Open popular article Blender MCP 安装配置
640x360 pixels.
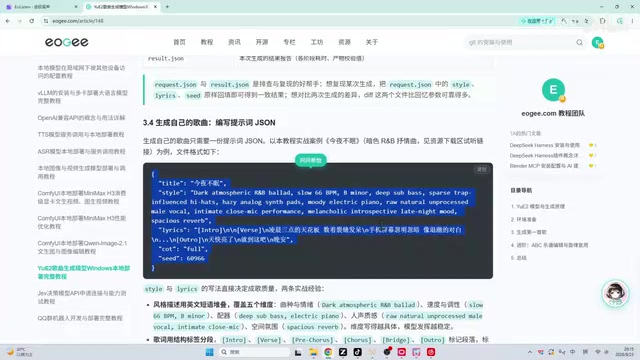[x=544, y=166]
